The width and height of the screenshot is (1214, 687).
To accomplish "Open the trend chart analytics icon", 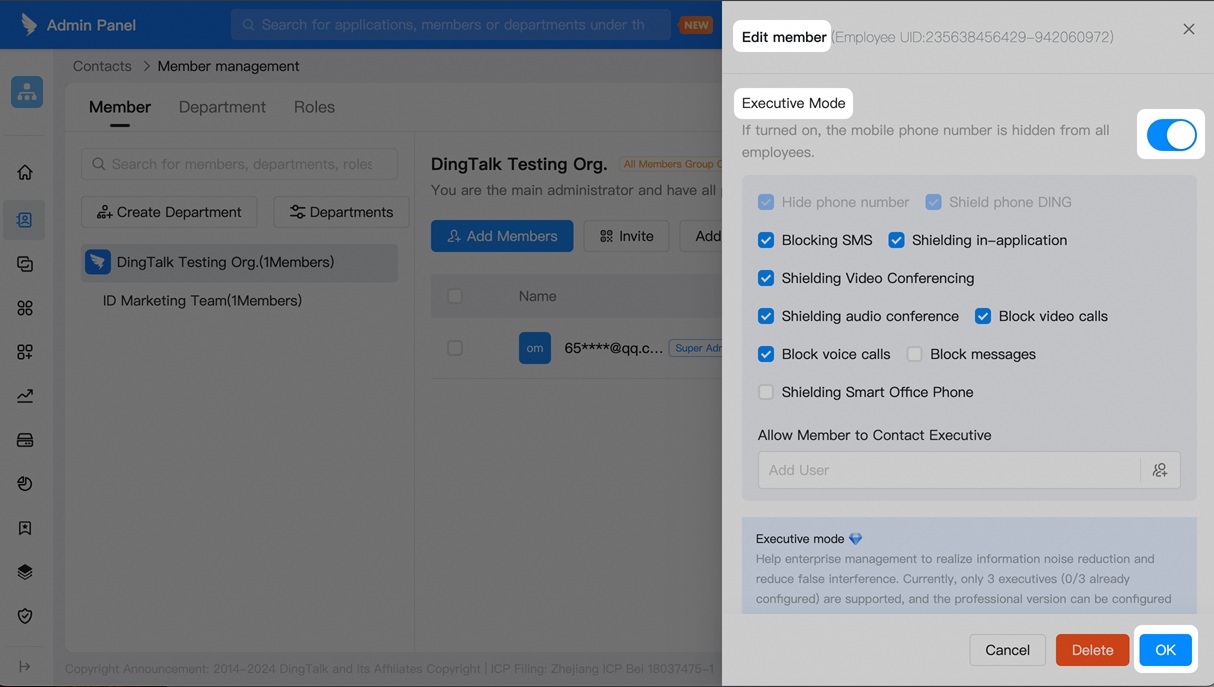I will coord(25,396).
